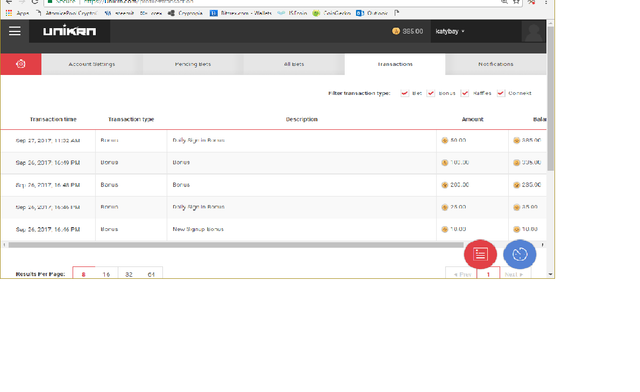The image size is (640, 392).
Task: Open the Notifications tab
Action: pyautogui.click(x=496, y=64)
